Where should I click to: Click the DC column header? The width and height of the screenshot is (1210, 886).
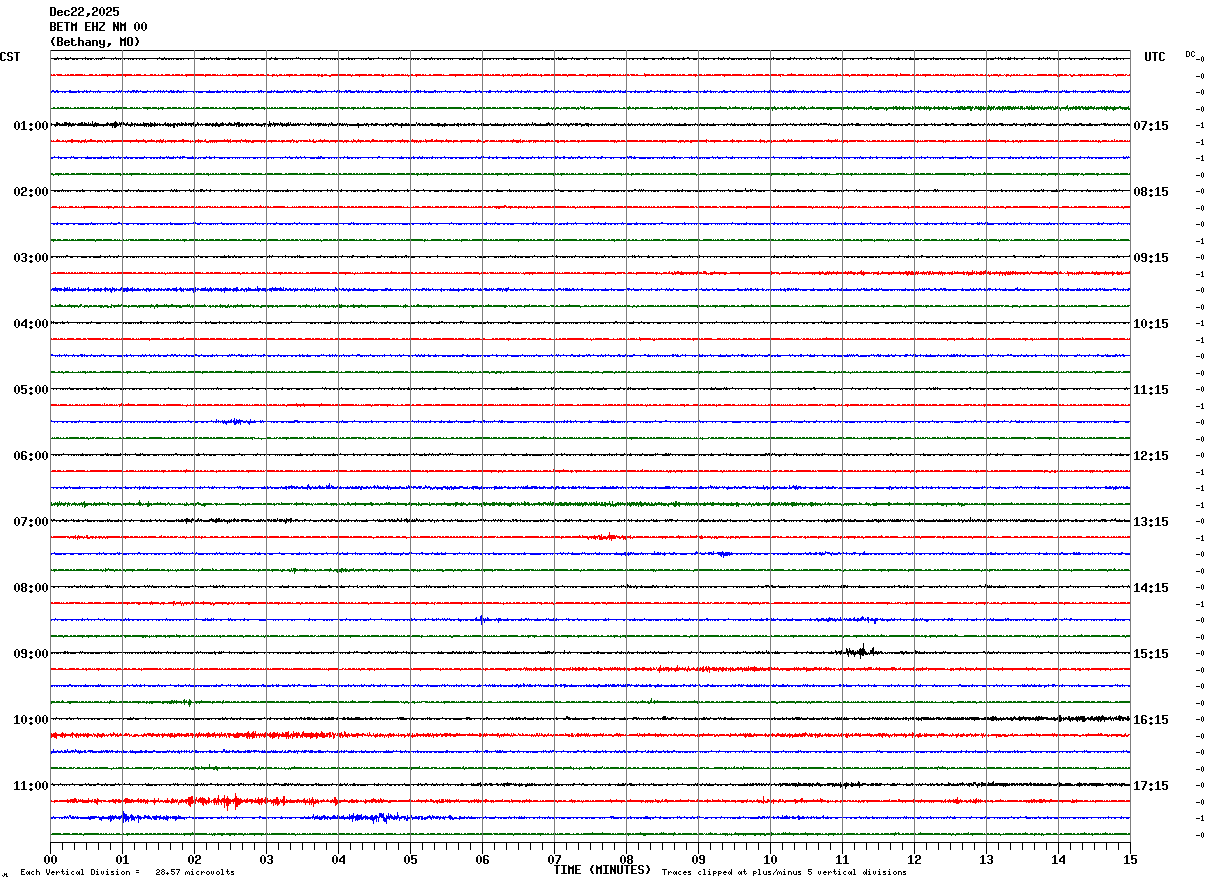(1190, 54)
